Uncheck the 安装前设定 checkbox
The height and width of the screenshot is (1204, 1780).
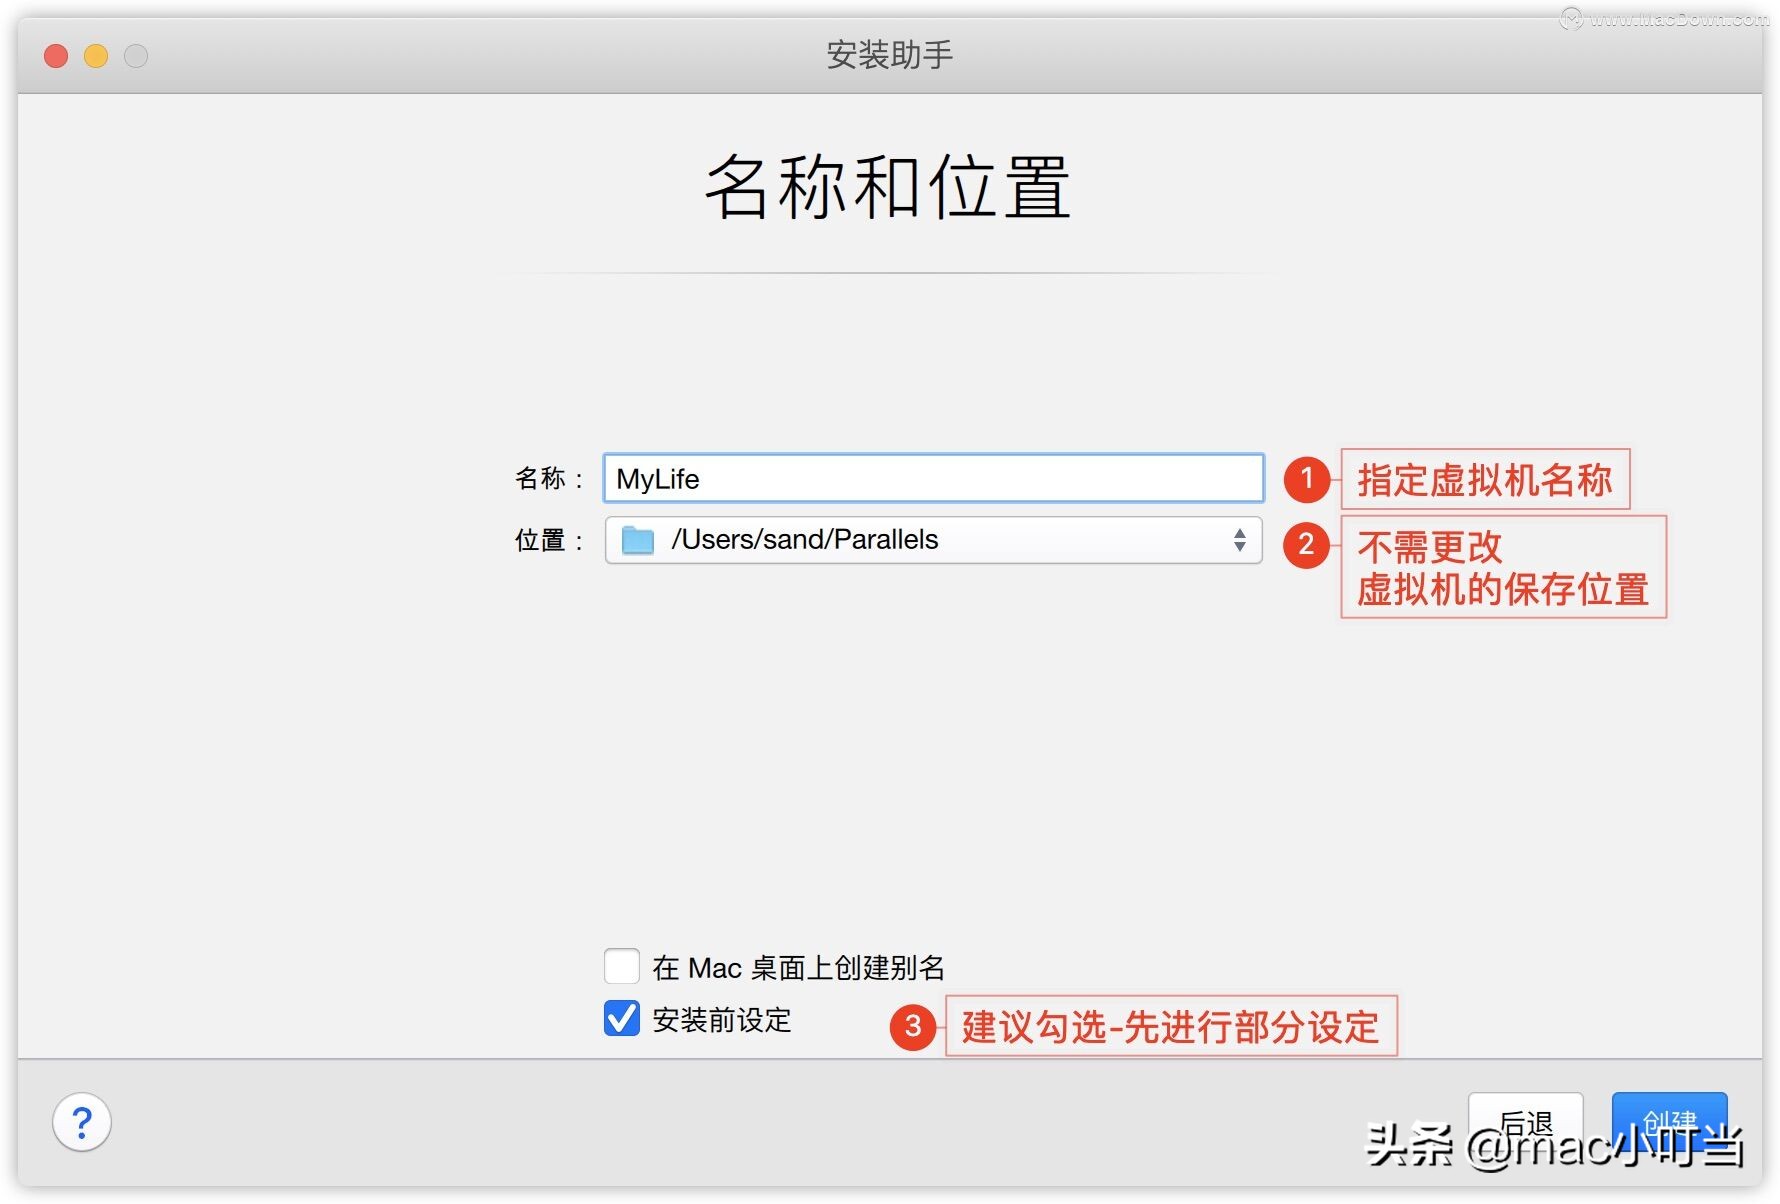(x=620, y=1020)
